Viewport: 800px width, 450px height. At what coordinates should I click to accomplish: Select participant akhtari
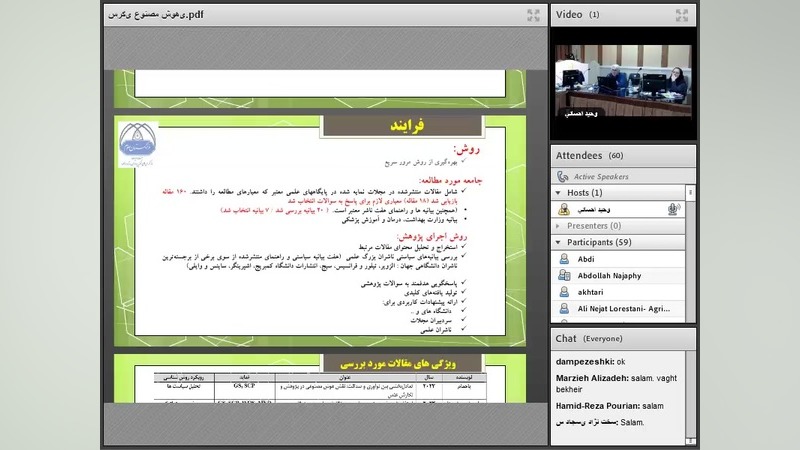point(618,292)
